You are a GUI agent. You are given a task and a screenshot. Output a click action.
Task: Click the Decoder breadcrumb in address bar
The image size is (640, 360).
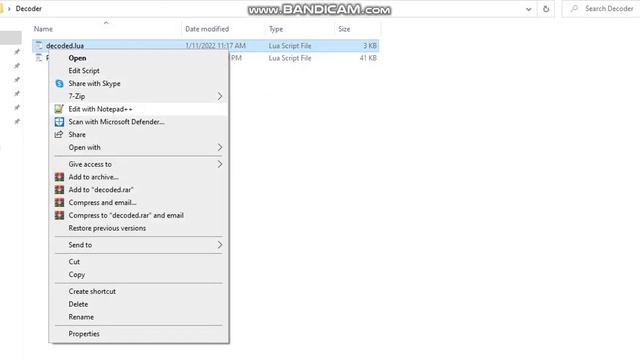(x=29, y=9)
